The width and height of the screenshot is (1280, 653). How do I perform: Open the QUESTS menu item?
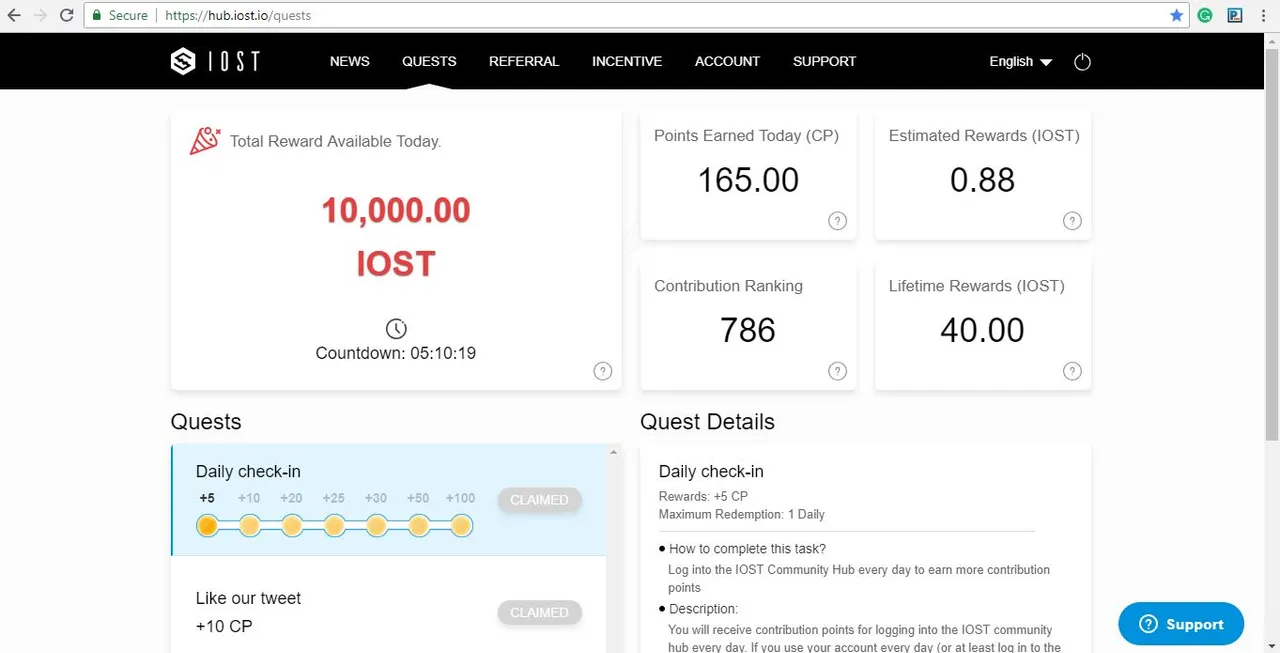point(429,62)
